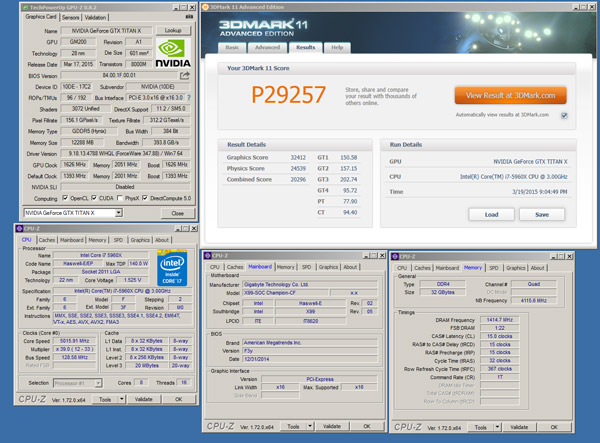Click Tools button in CPU-Z Mainboard window
The image size is (600, 443).
[x=293, y=426]
